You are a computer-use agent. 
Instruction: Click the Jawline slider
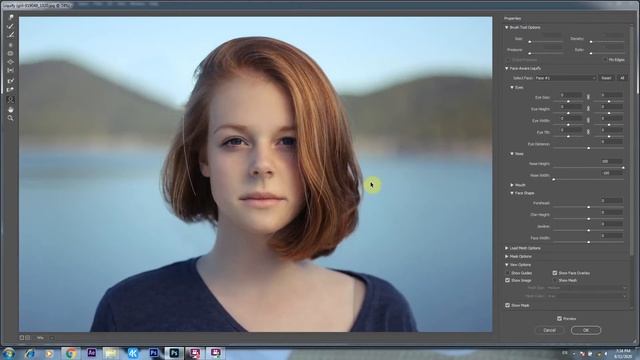click(x=588, y=231)
